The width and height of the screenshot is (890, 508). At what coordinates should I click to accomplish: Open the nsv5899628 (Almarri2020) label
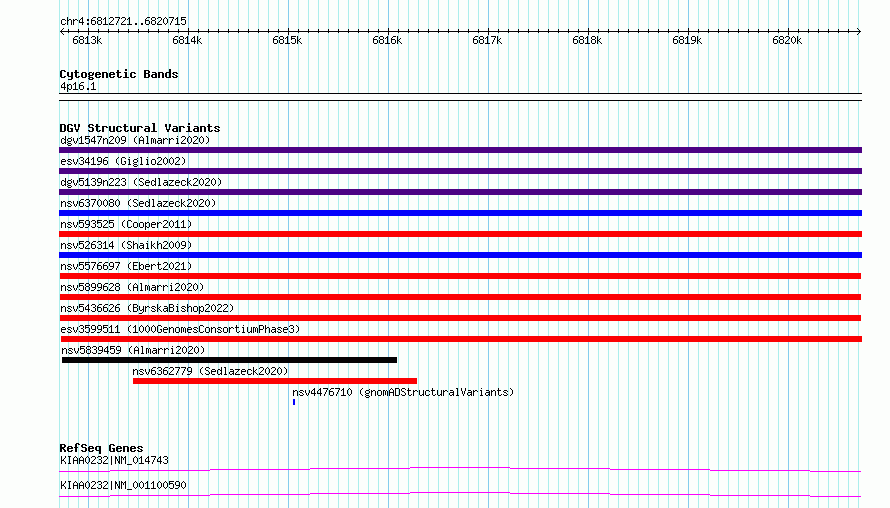point(132,287)
